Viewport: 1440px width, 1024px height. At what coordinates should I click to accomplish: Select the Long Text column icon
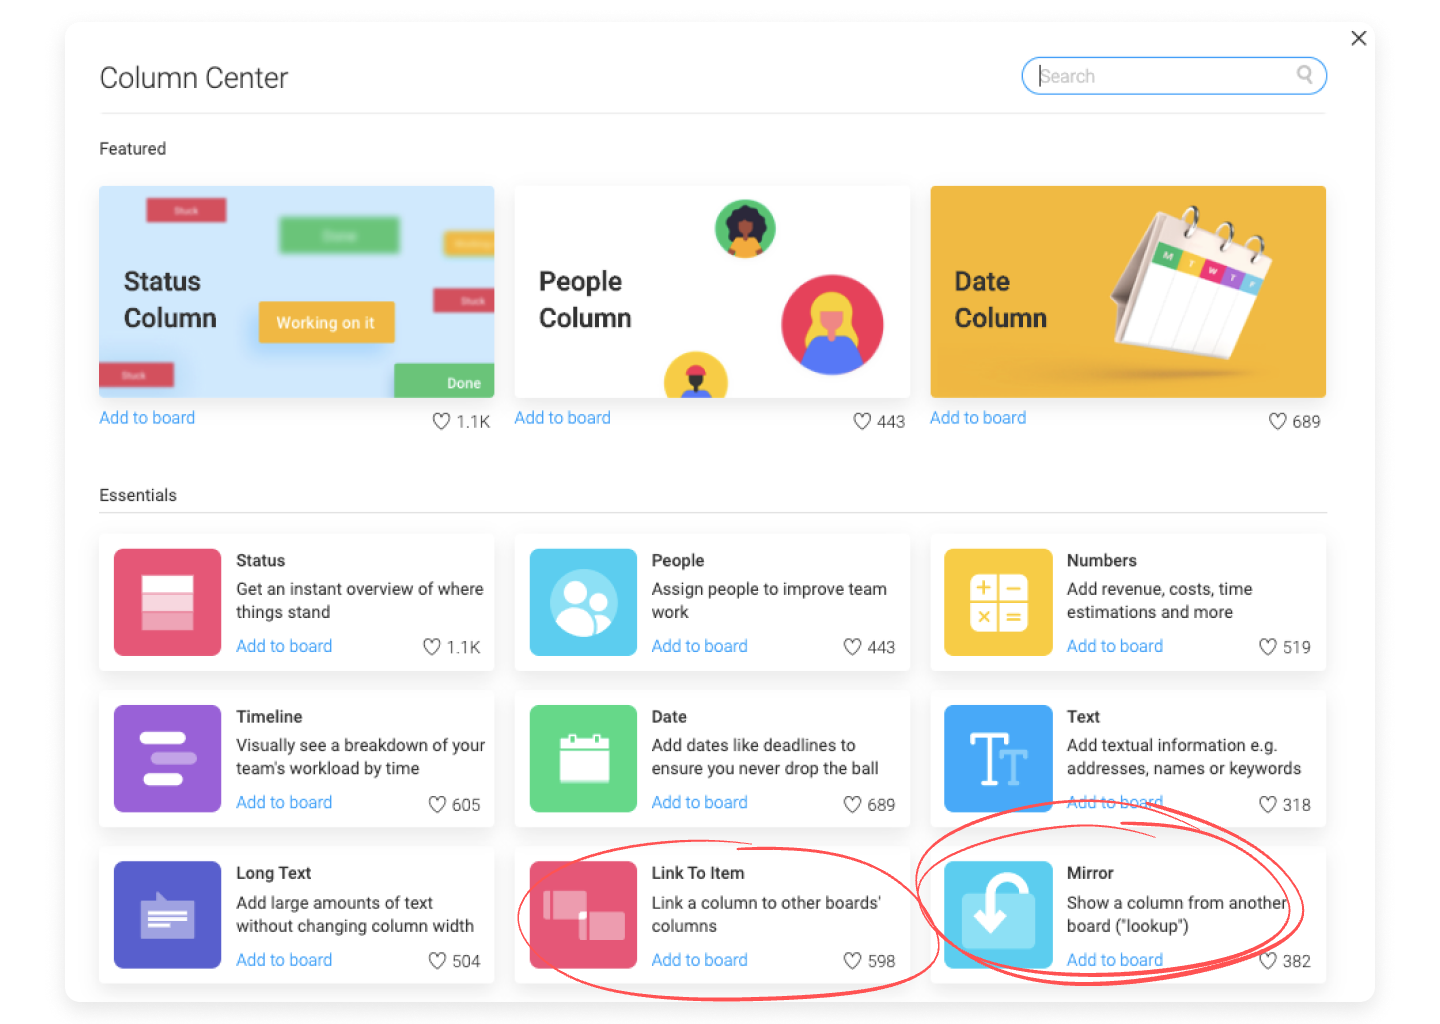point(167,915)
